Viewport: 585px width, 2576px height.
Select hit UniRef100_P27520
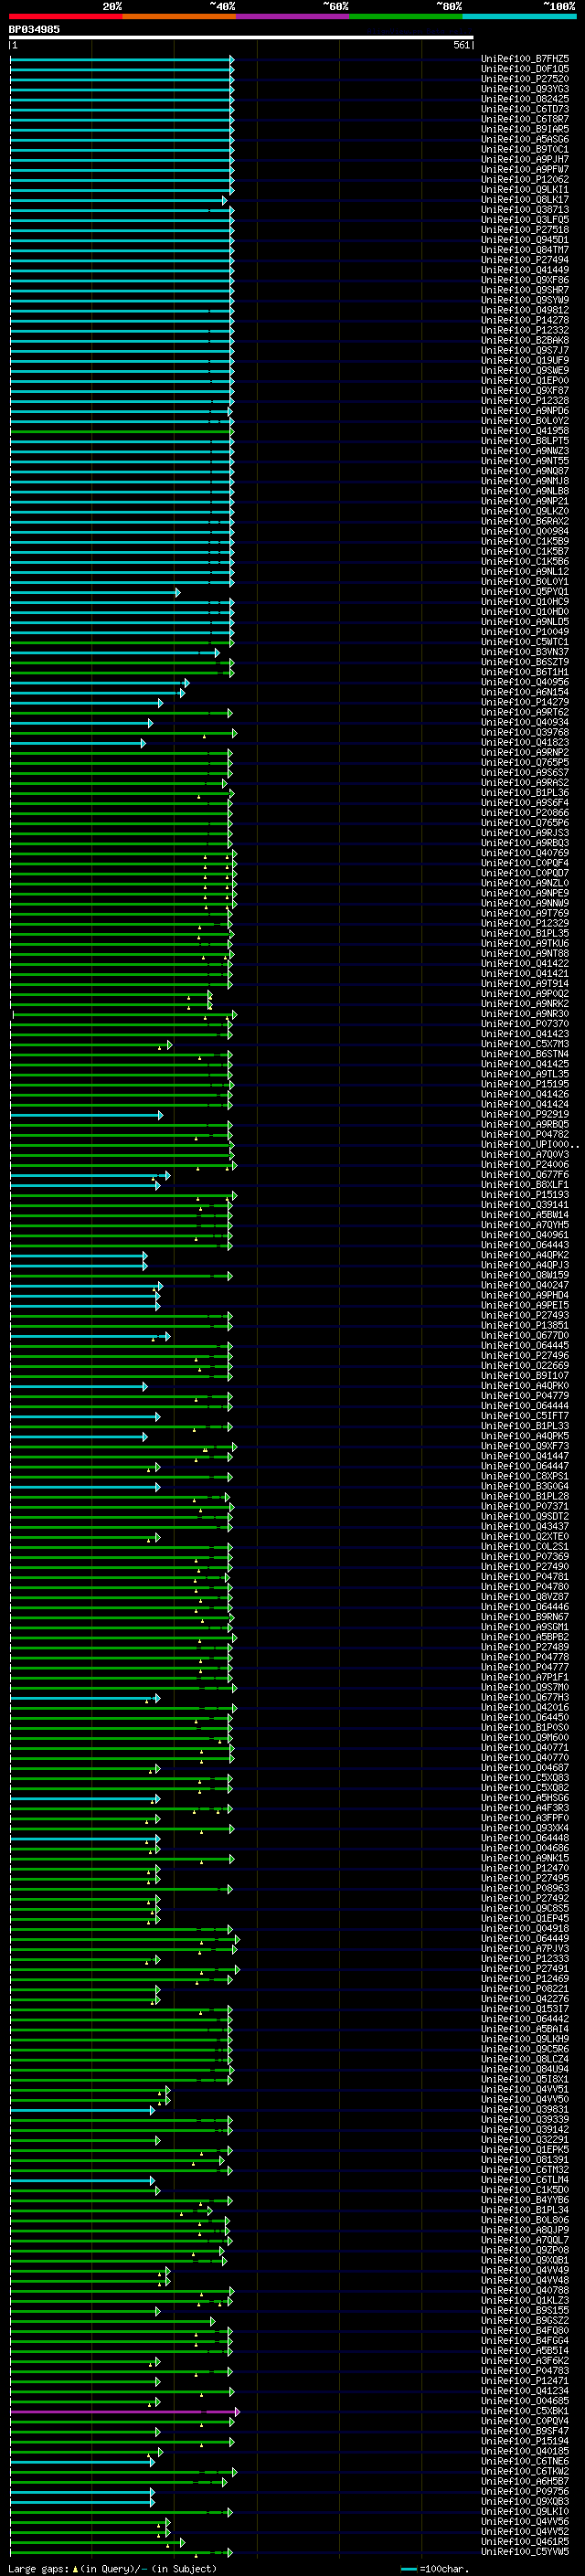pos(525,79)
